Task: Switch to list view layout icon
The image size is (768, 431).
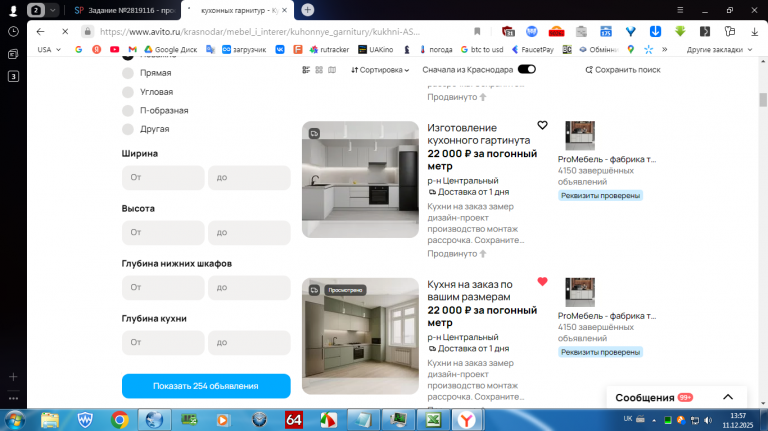Action: coord(306,70)
